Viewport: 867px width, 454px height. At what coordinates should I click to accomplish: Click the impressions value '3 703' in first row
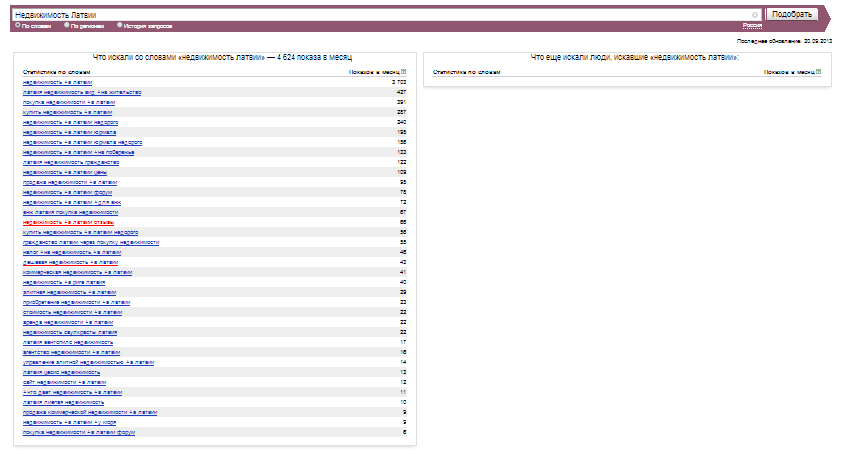click(x=399, y=82)
